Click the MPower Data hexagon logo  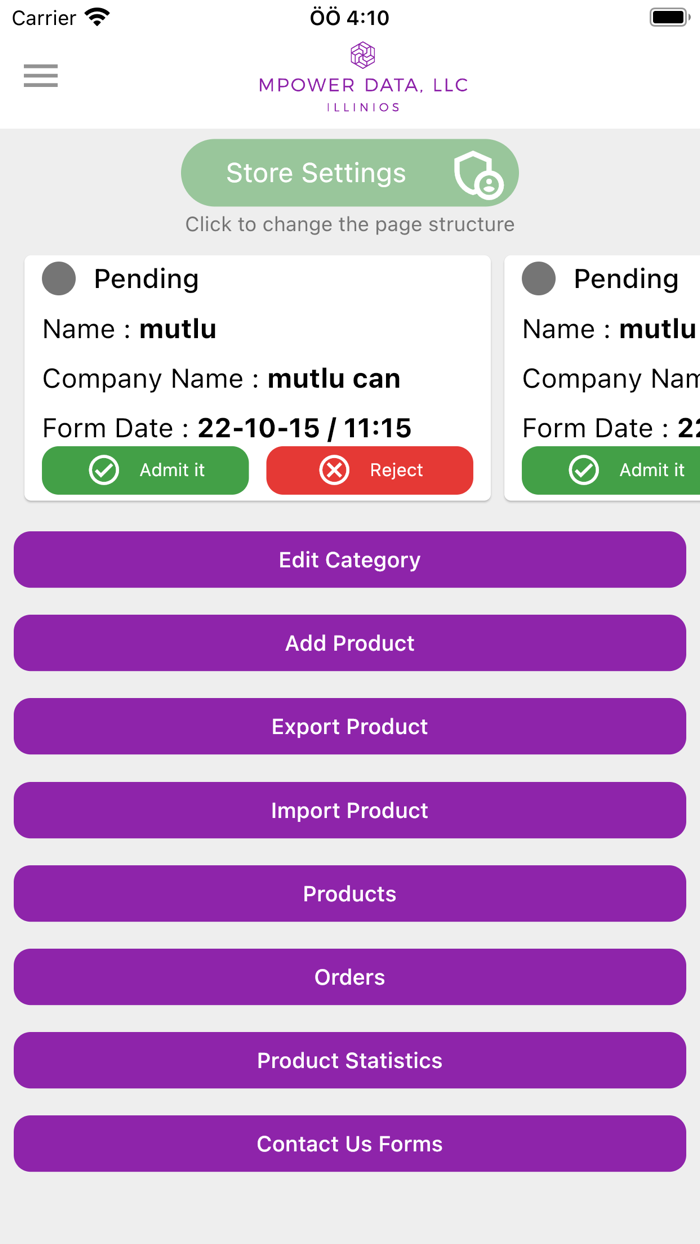(x=363, y=55)
